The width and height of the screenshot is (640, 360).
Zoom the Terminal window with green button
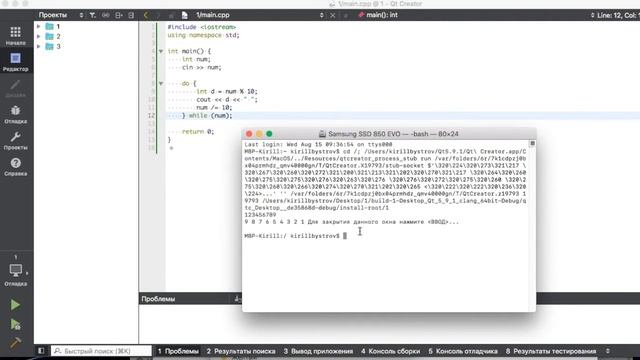point(269,133)
